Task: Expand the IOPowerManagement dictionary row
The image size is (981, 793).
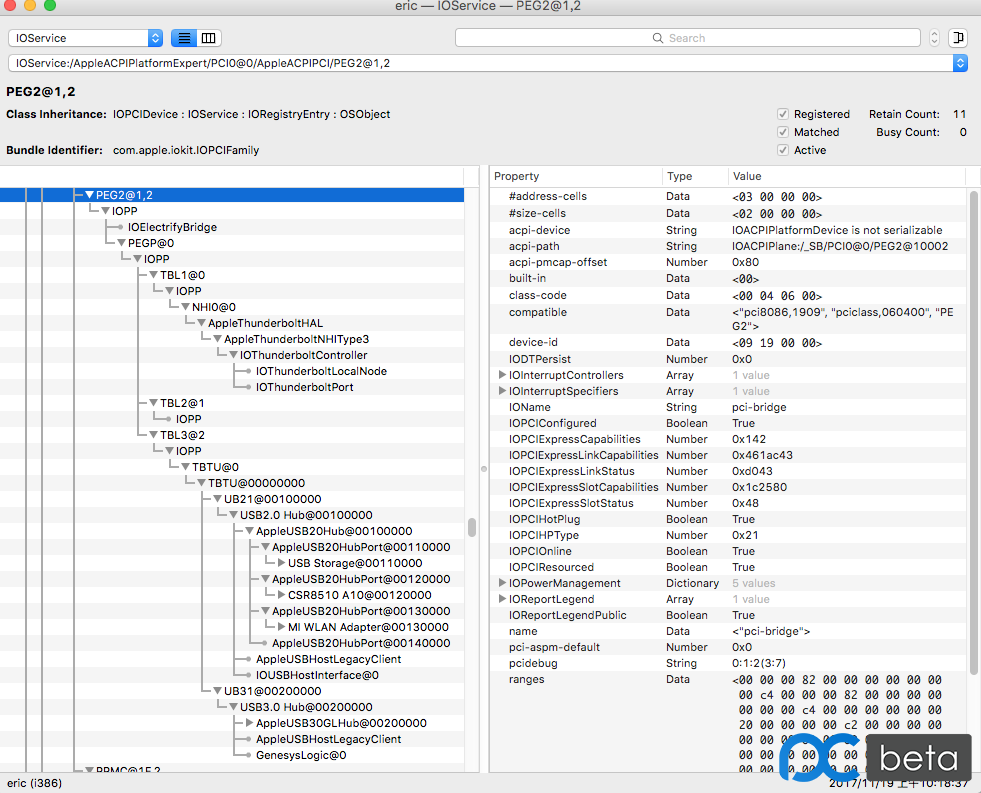Action: click(502, 583)
